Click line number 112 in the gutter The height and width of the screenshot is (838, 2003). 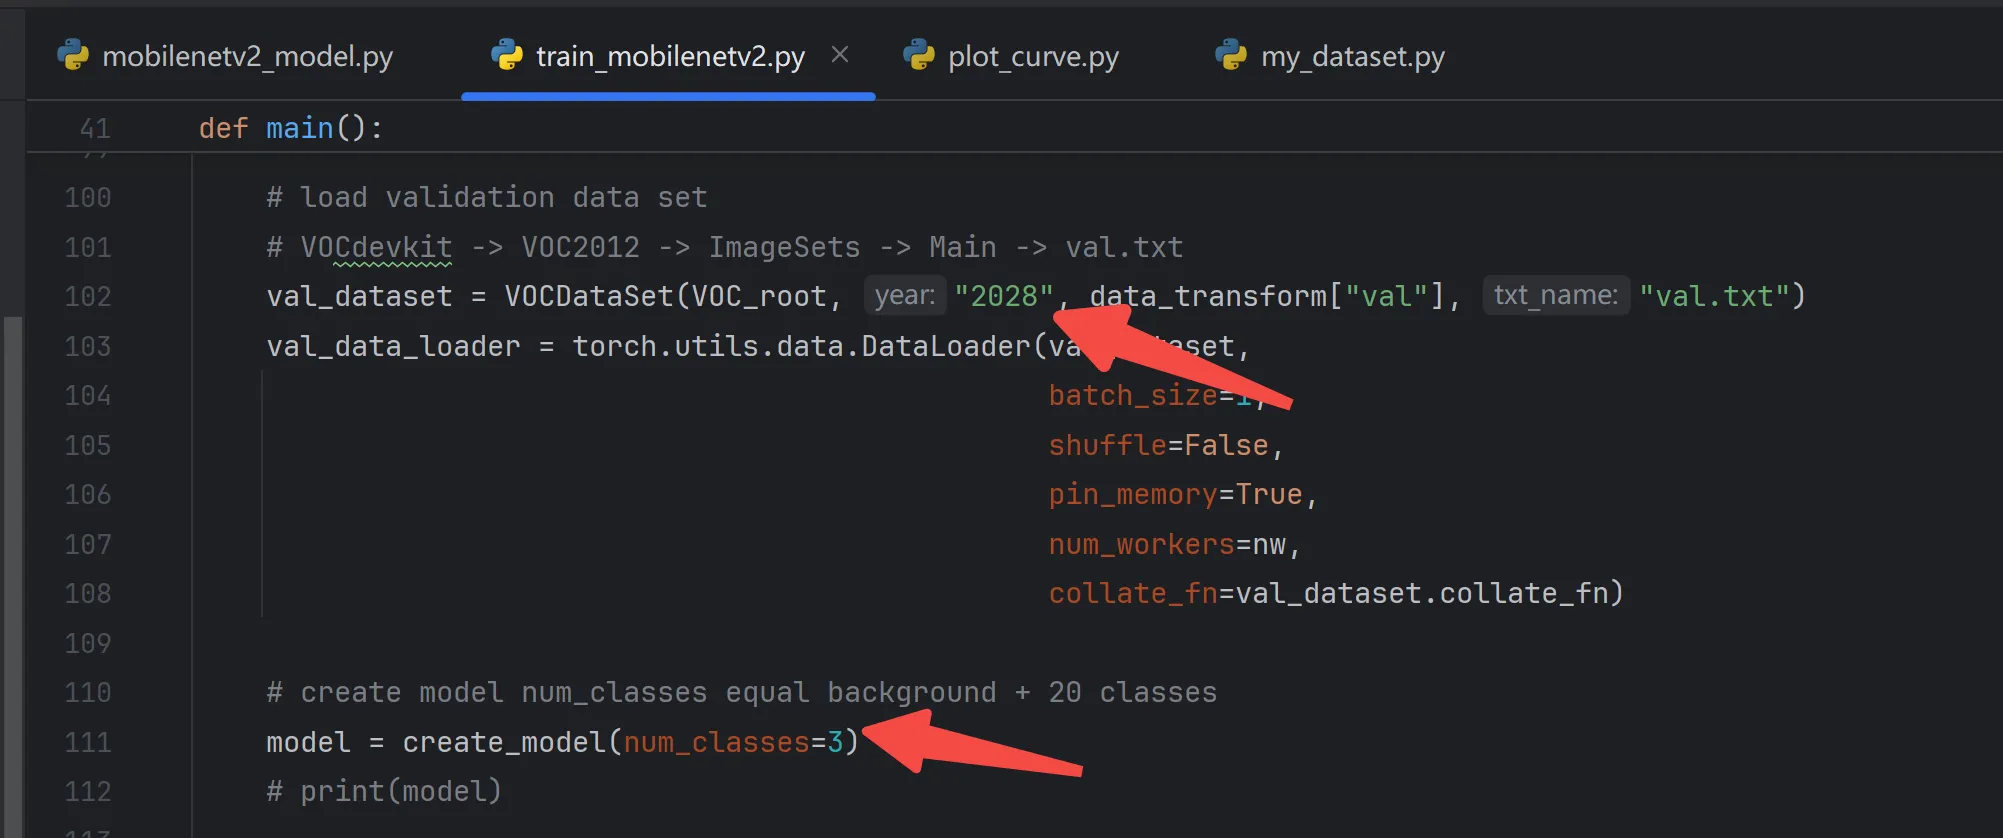pos(88,792)
